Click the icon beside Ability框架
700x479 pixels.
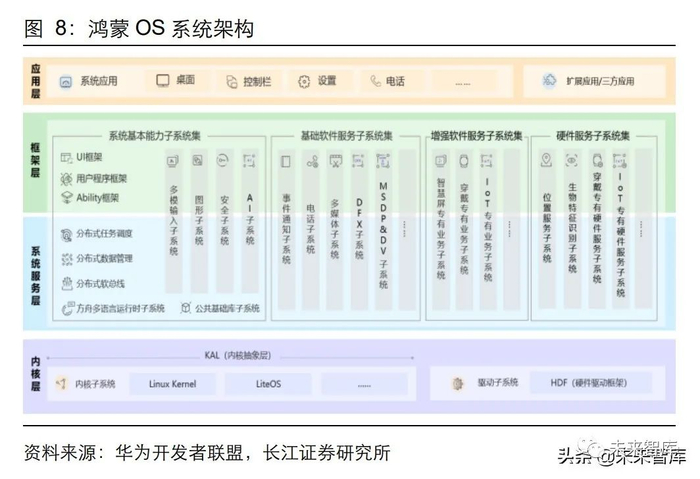click(x=67, y=198)
